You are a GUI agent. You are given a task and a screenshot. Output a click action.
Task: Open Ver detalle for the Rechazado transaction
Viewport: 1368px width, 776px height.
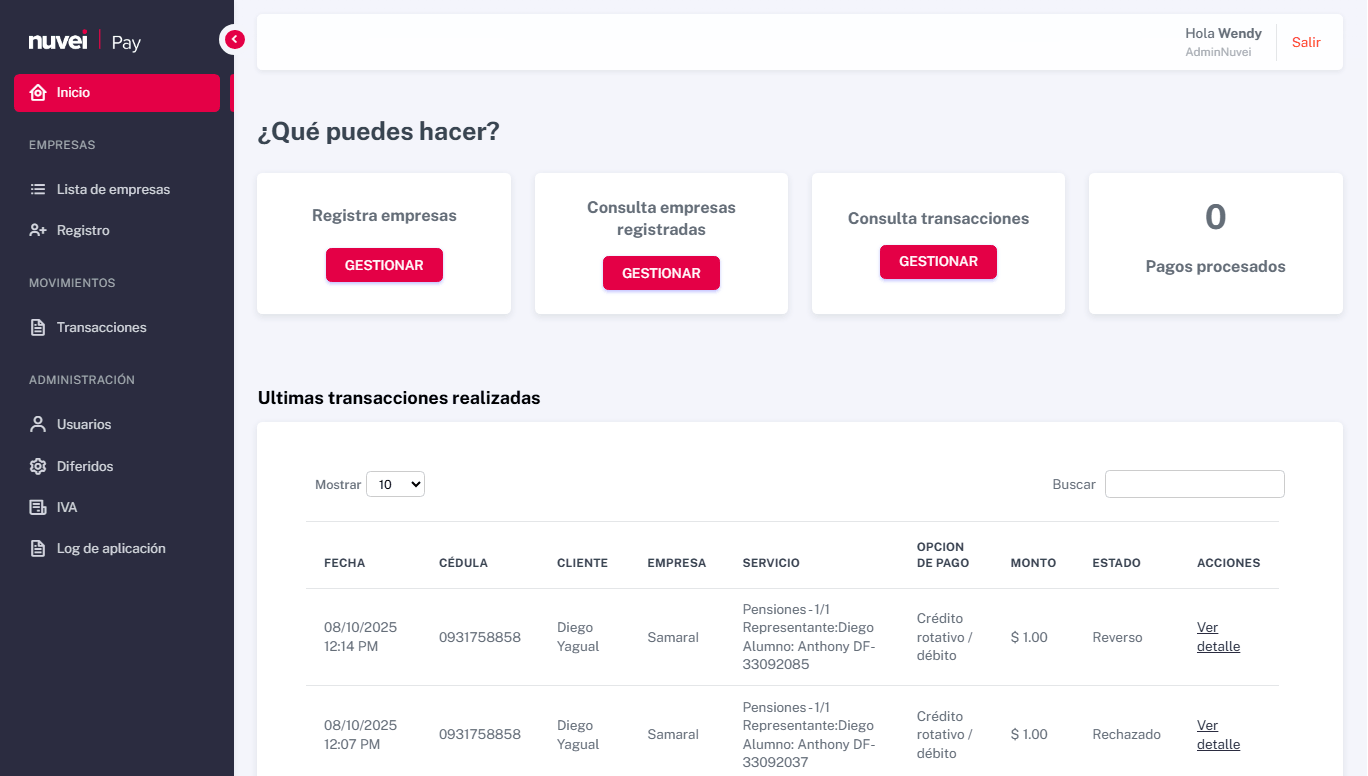[x=1218, y=734]
